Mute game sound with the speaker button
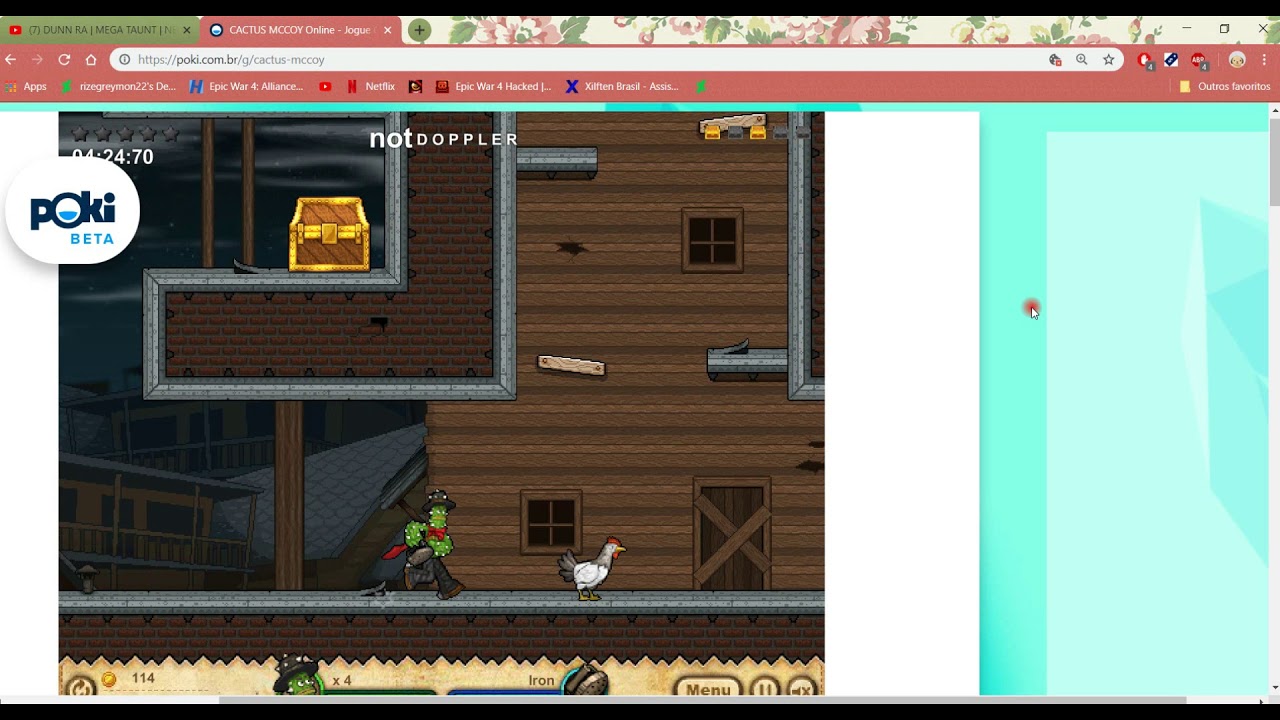Viewport: 1280px width, 720px height. 801,688
